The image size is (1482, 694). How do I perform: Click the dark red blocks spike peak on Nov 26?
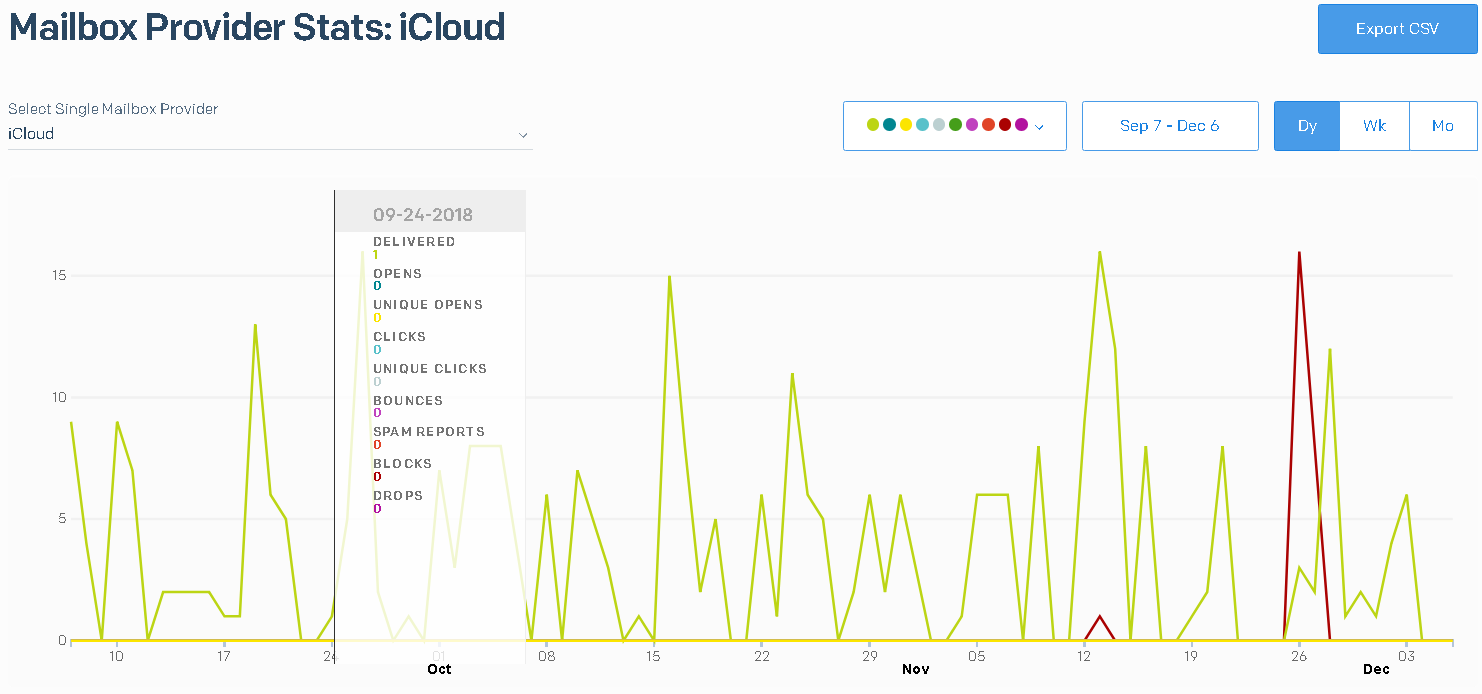pos(1299,253)
